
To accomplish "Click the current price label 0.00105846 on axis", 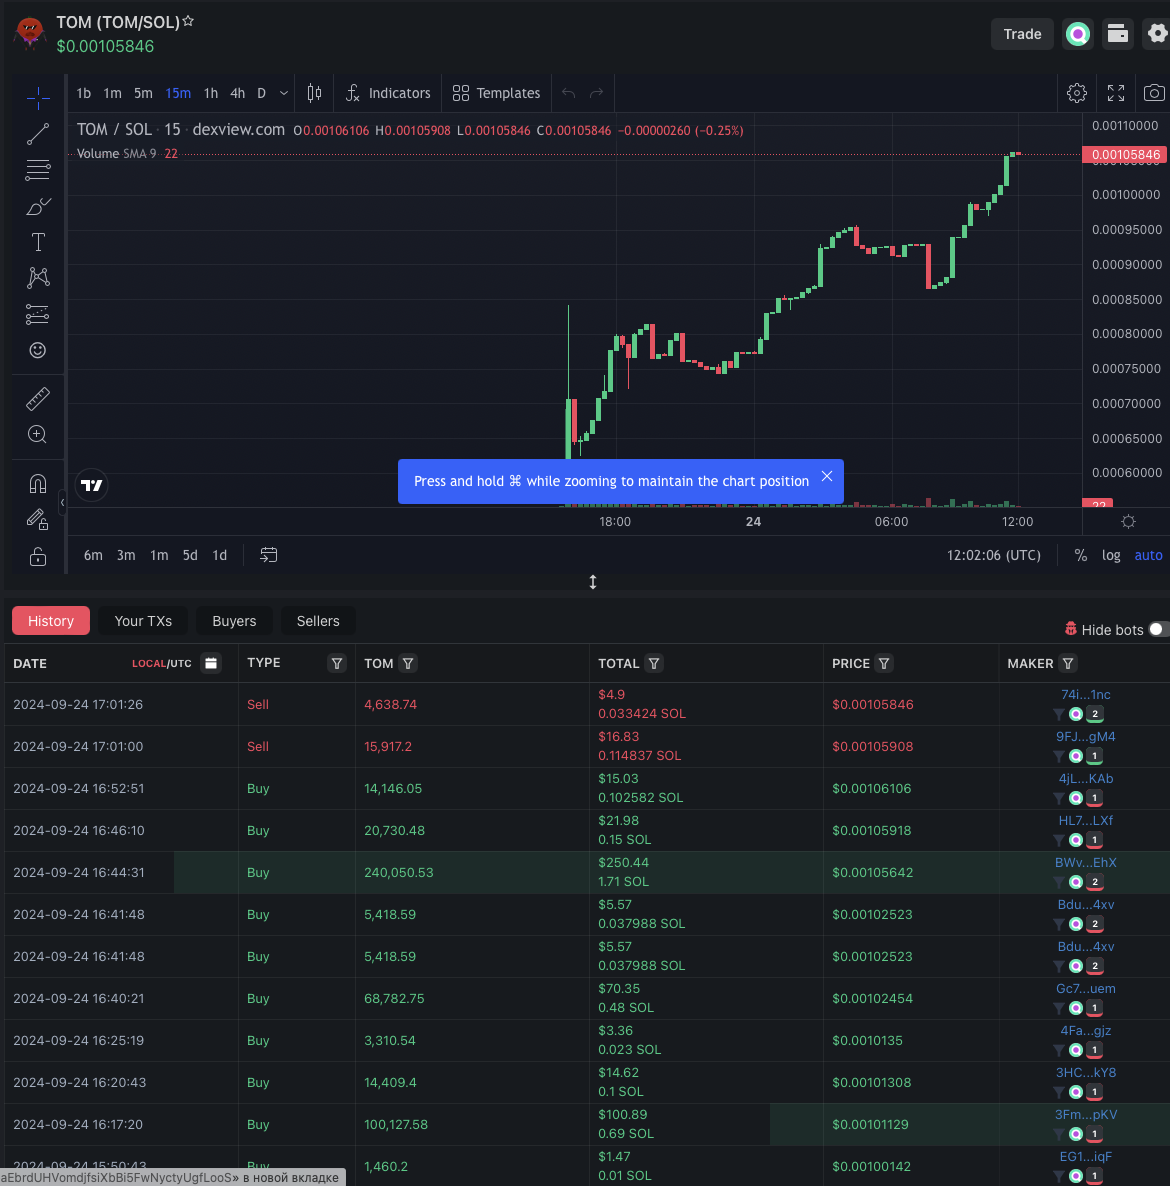I will [1125, 154].
